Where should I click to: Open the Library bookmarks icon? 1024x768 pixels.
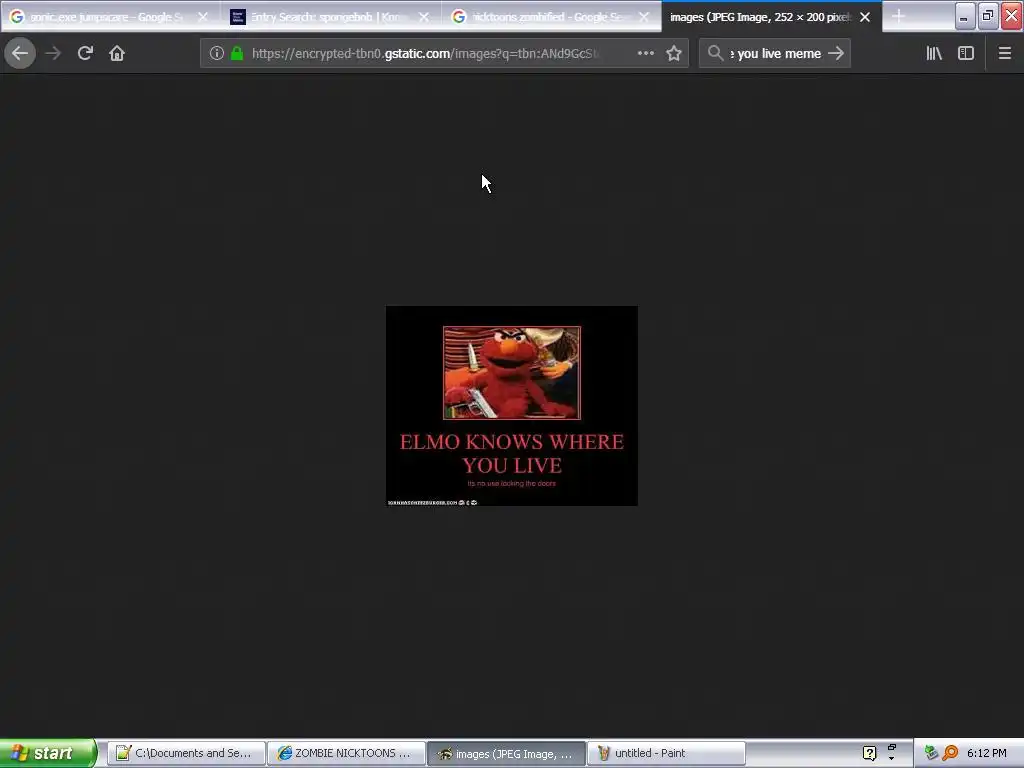(x=935, y=54)
